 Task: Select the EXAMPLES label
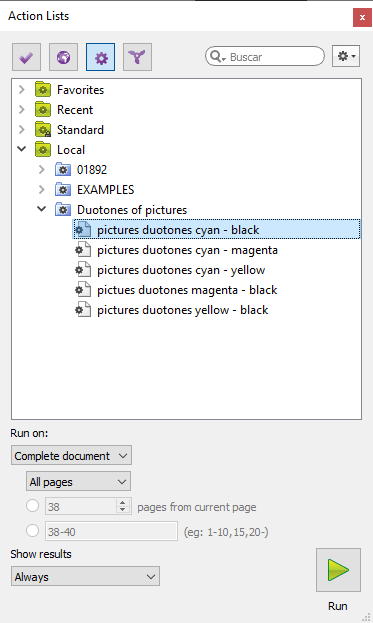[105, 190]
